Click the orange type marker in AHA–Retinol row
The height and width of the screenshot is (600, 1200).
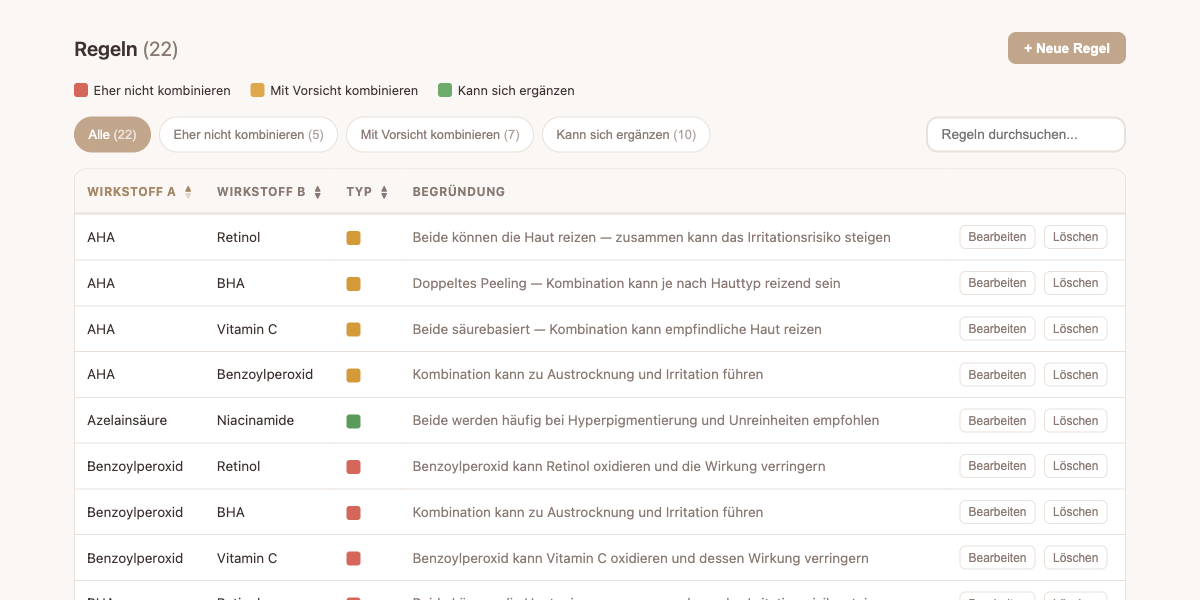353,238
